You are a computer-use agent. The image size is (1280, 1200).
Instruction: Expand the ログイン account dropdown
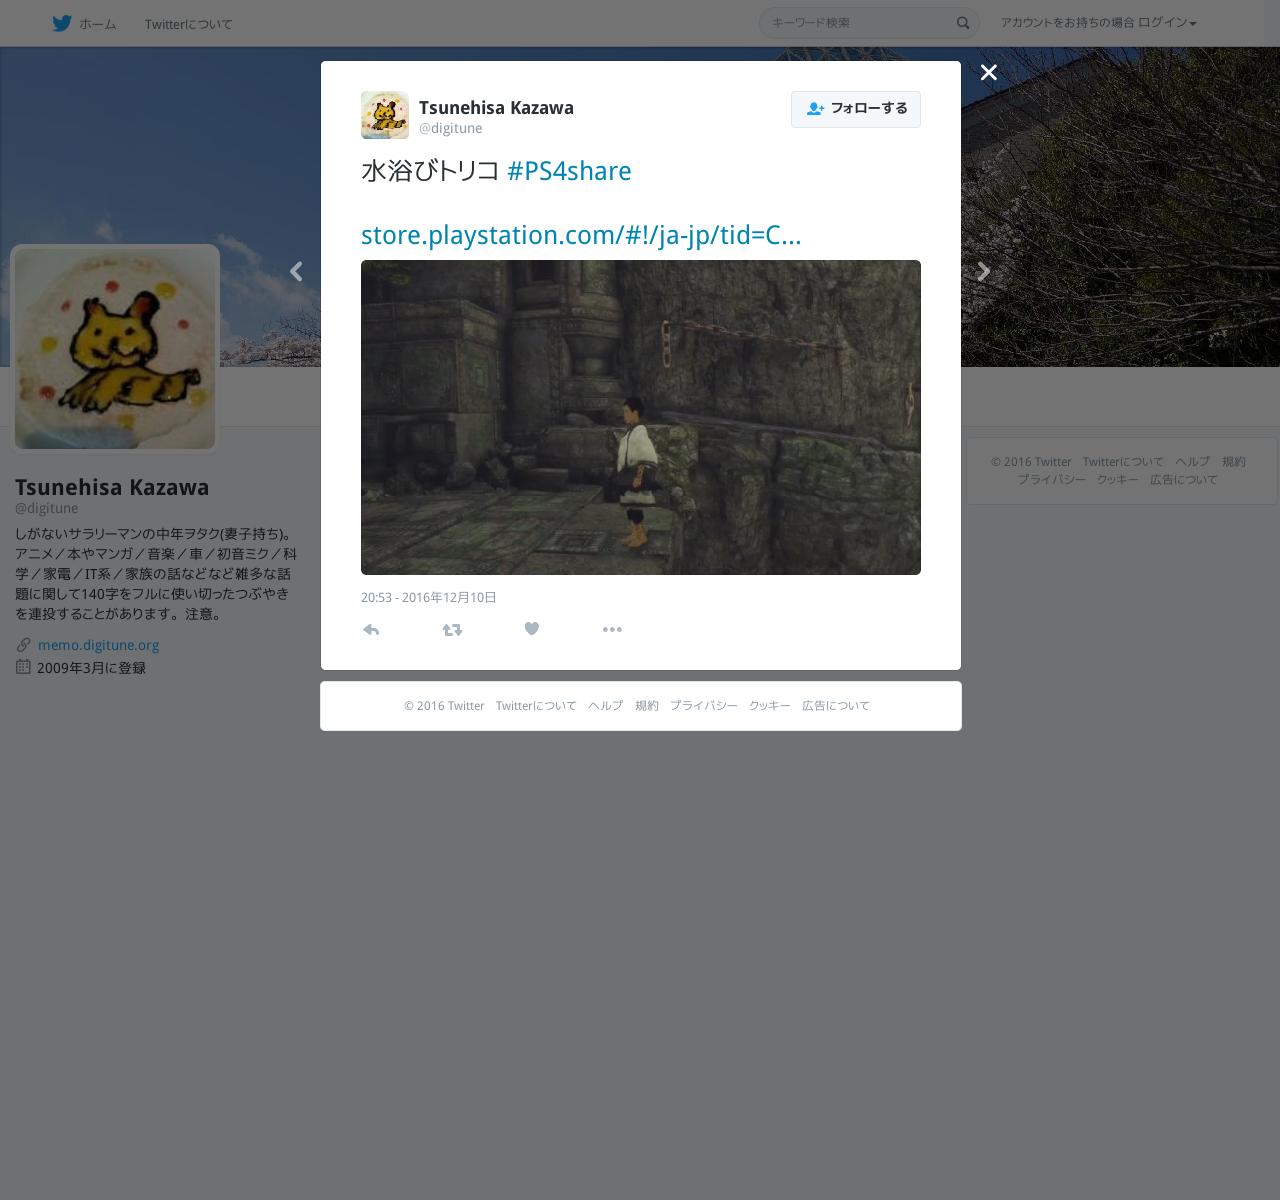click(1167, 23)
